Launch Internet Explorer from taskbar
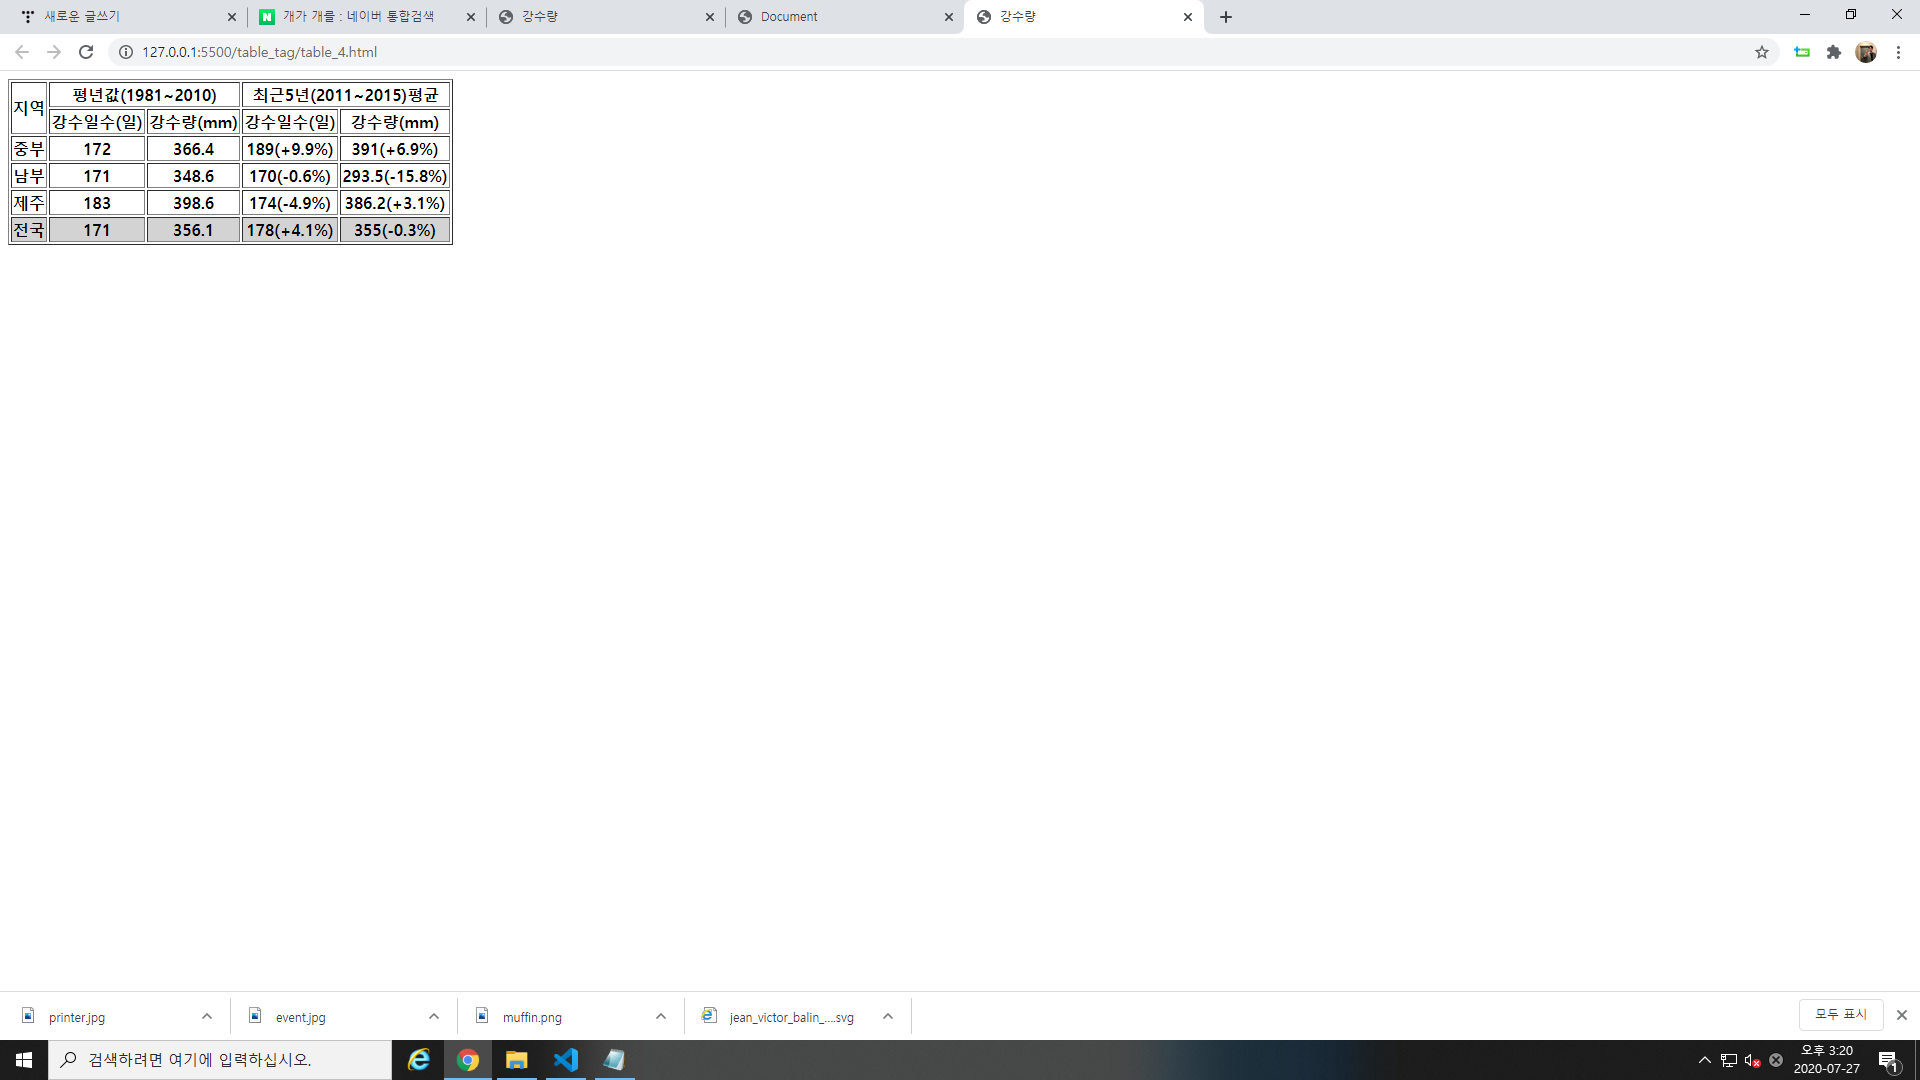The image size is (1920, 1080). 419,1060
